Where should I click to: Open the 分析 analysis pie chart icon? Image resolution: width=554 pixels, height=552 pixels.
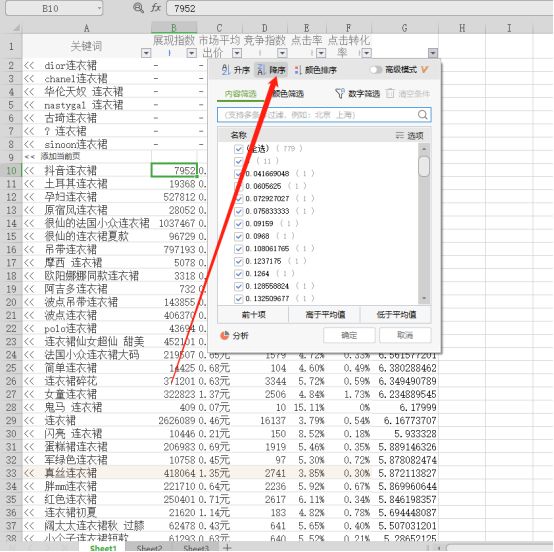tap(225, 335)
